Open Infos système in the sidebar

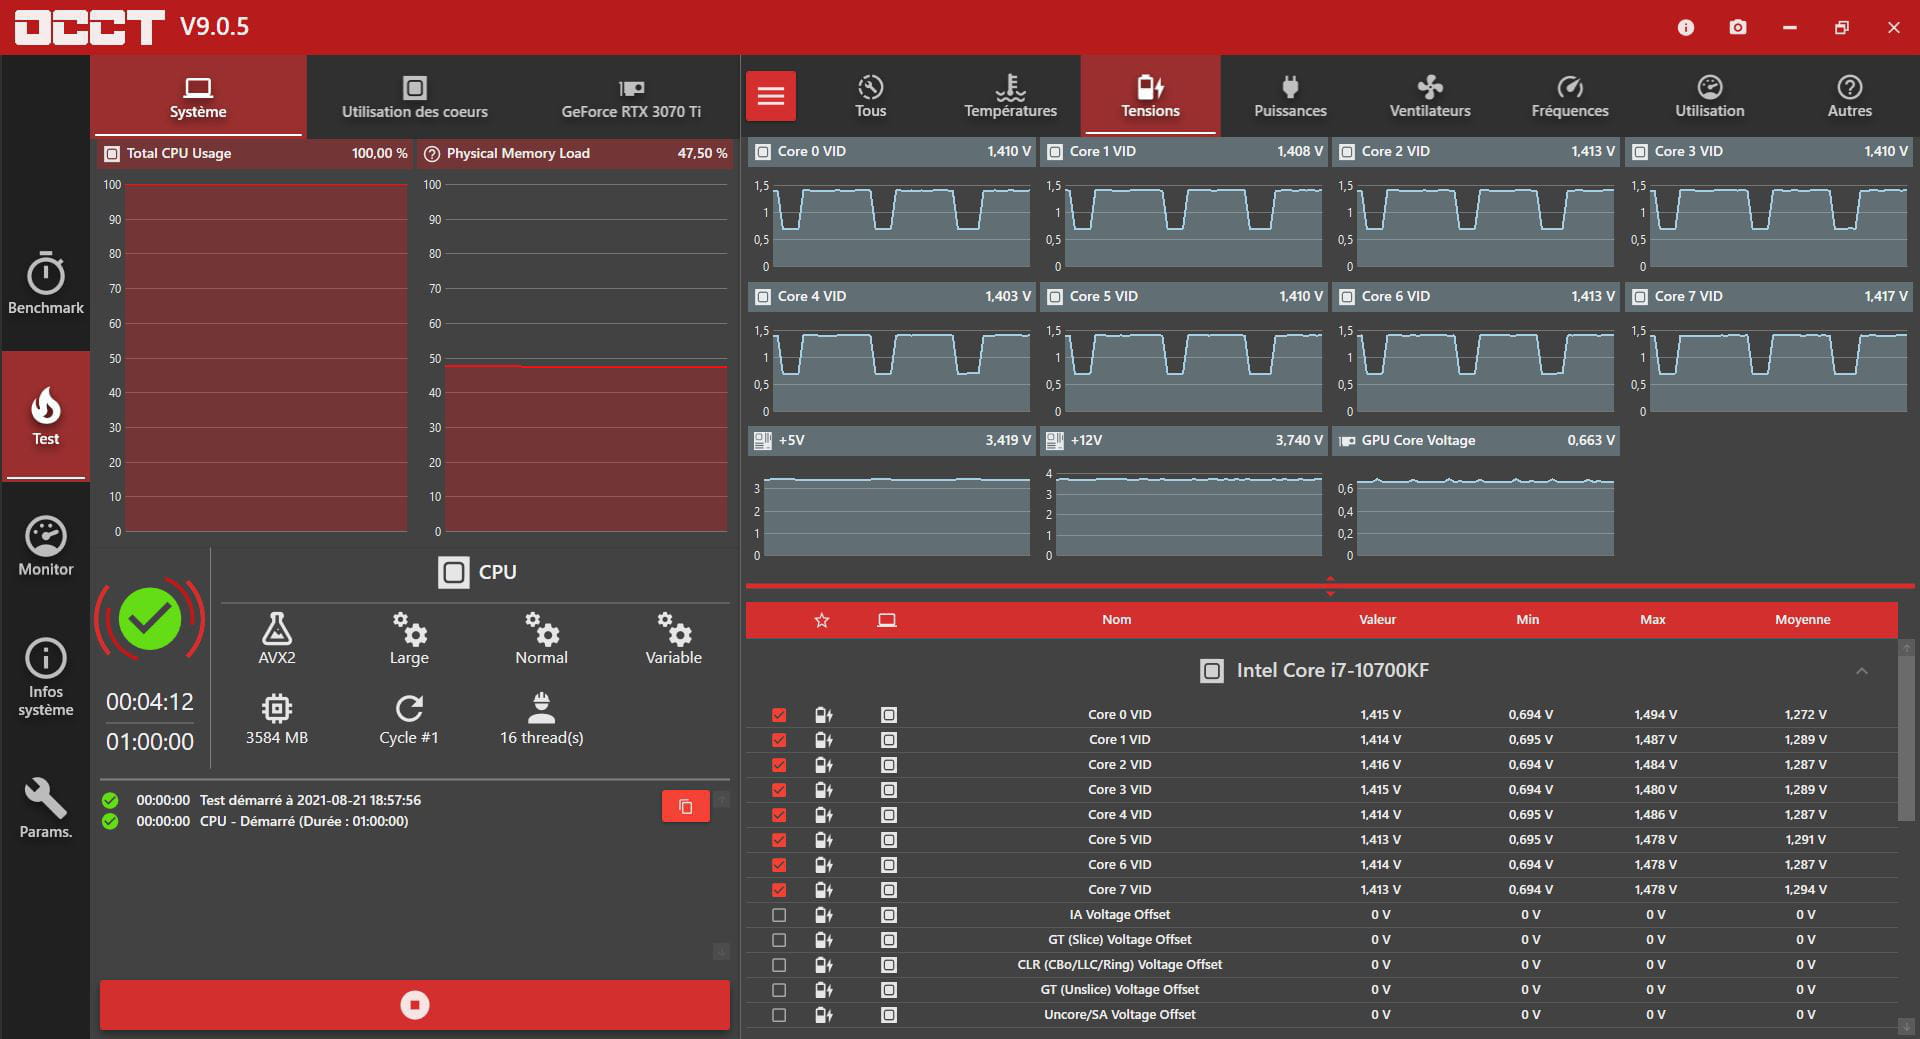click(x=46, y=677)
